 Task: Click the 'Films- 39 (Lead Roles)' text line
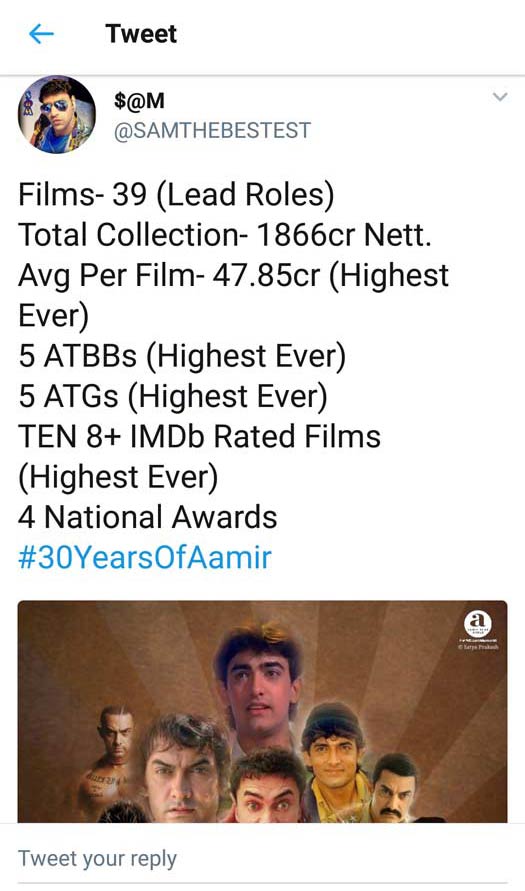(176, 194)
